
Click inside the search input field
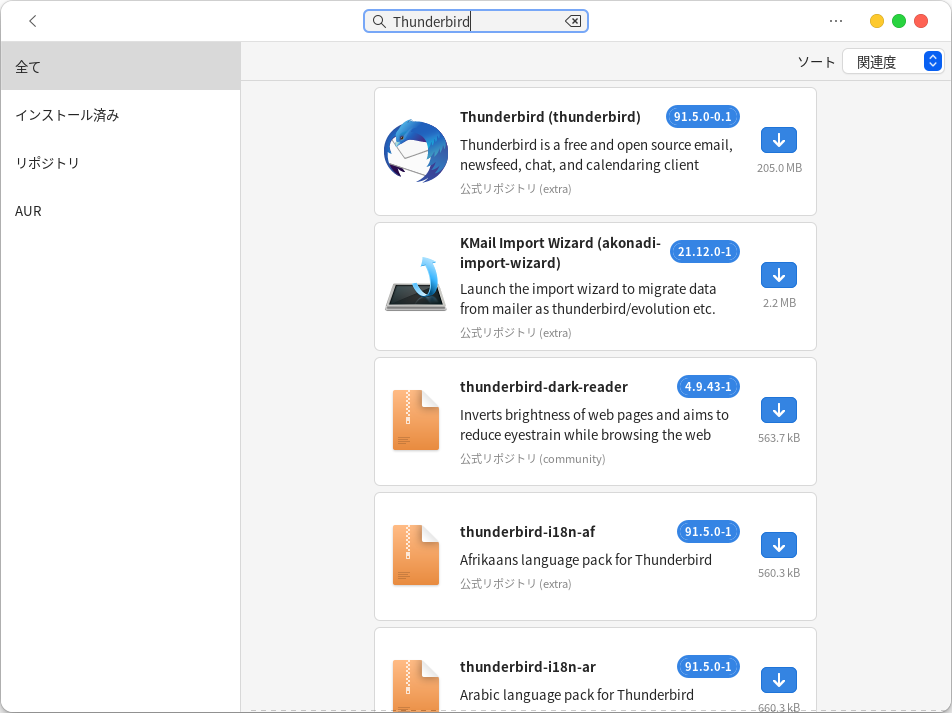pos(475,21)
